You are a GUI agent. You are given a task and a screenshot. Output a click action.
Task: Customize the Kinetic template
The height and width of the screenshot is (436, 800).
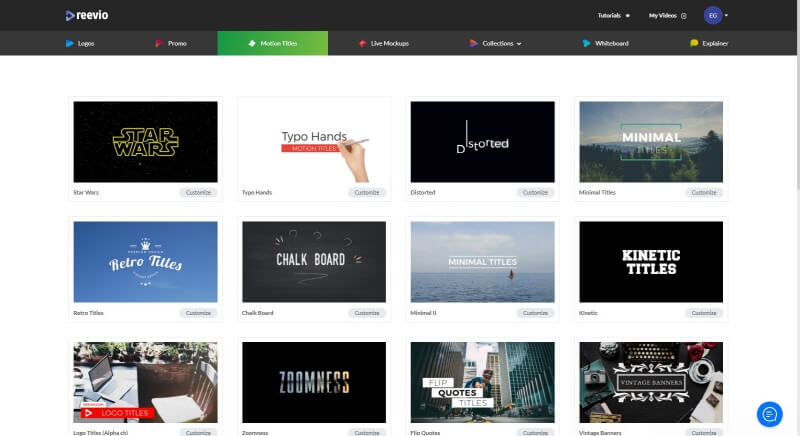704,313
